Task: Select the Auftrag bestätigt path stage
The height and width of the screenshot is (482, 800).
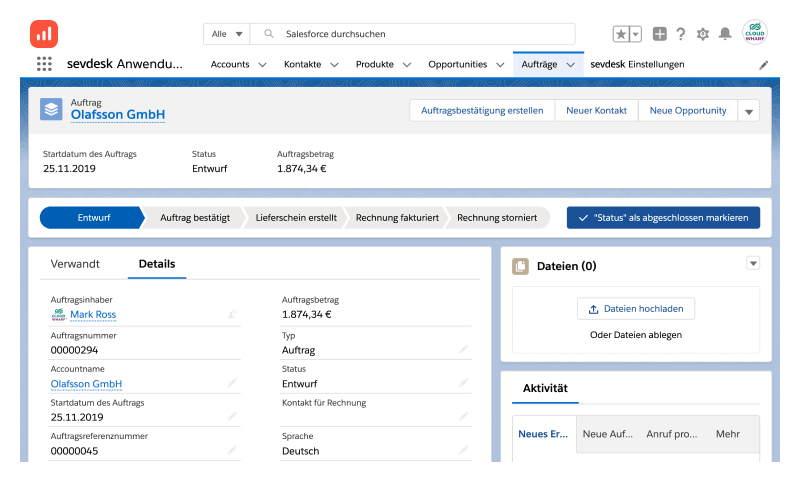Action: [195, 218]
